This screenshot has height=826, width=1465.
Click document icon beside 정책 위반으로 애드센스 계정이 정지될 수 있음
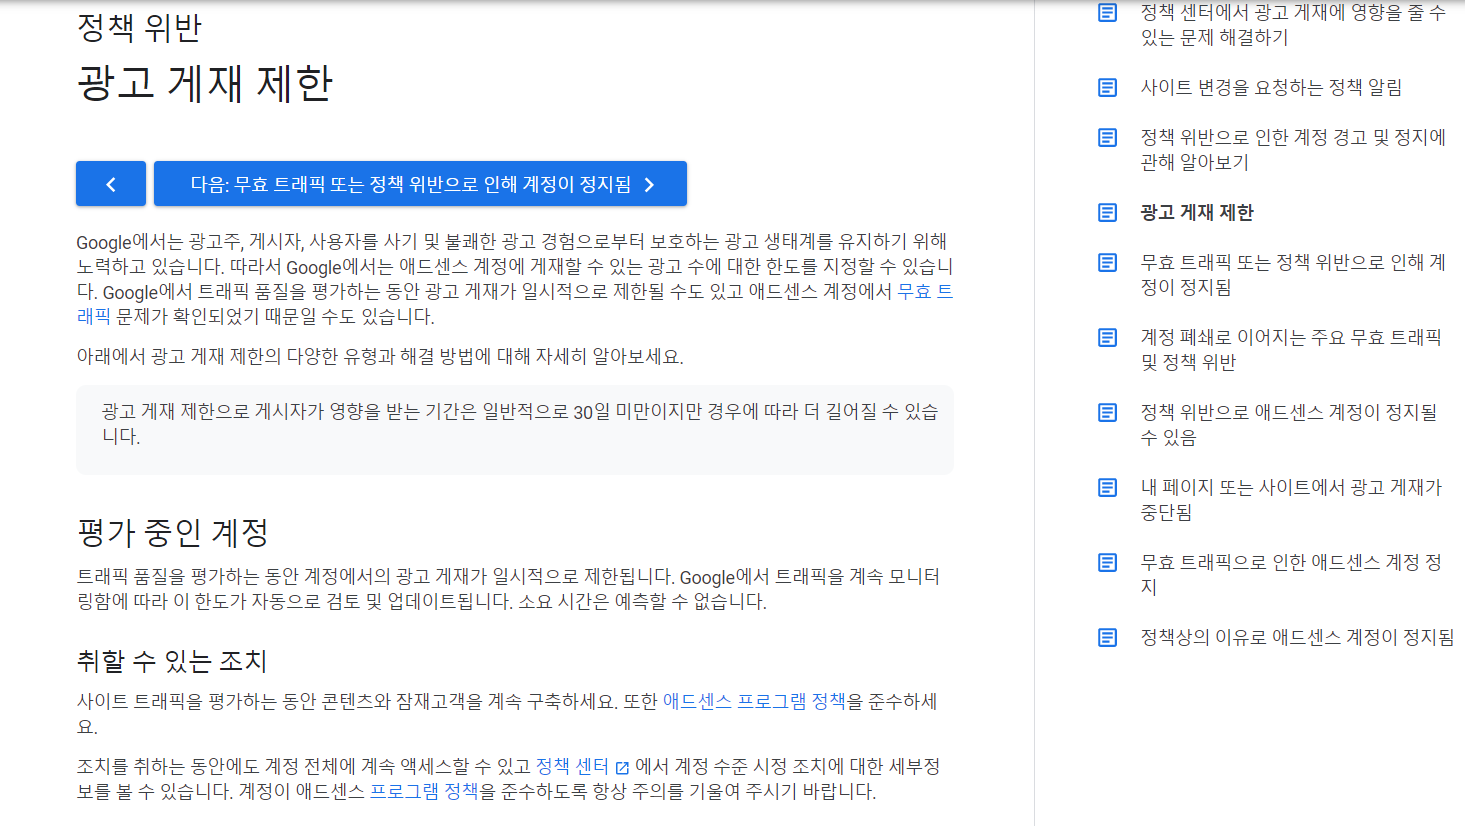pos(1107,413)
